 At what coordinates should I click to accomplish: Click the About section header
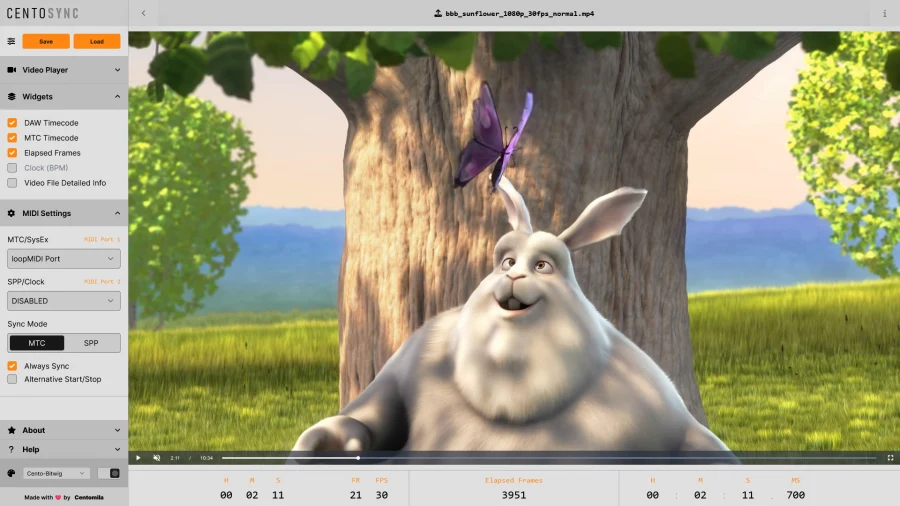[64, 430]
